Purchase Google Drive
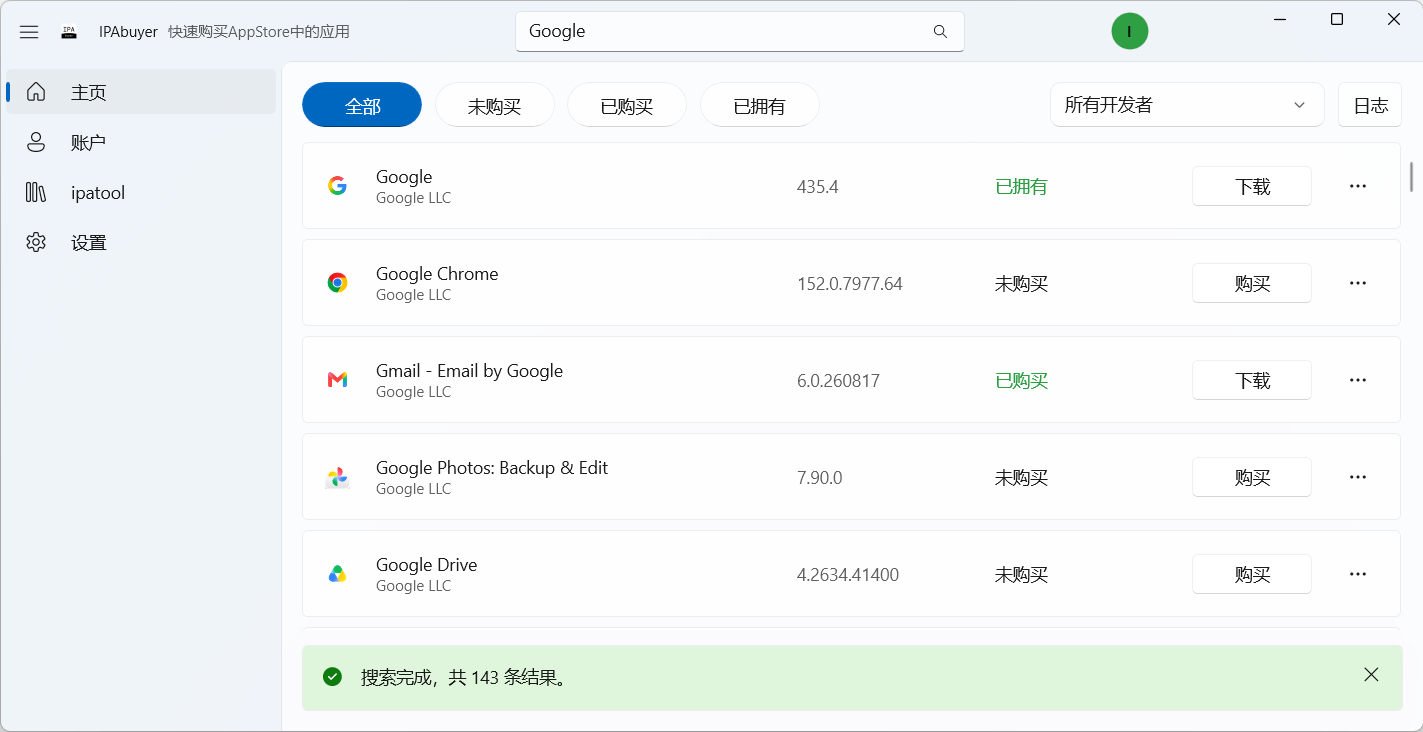Screen dimensions: 1423x732 1252,574
